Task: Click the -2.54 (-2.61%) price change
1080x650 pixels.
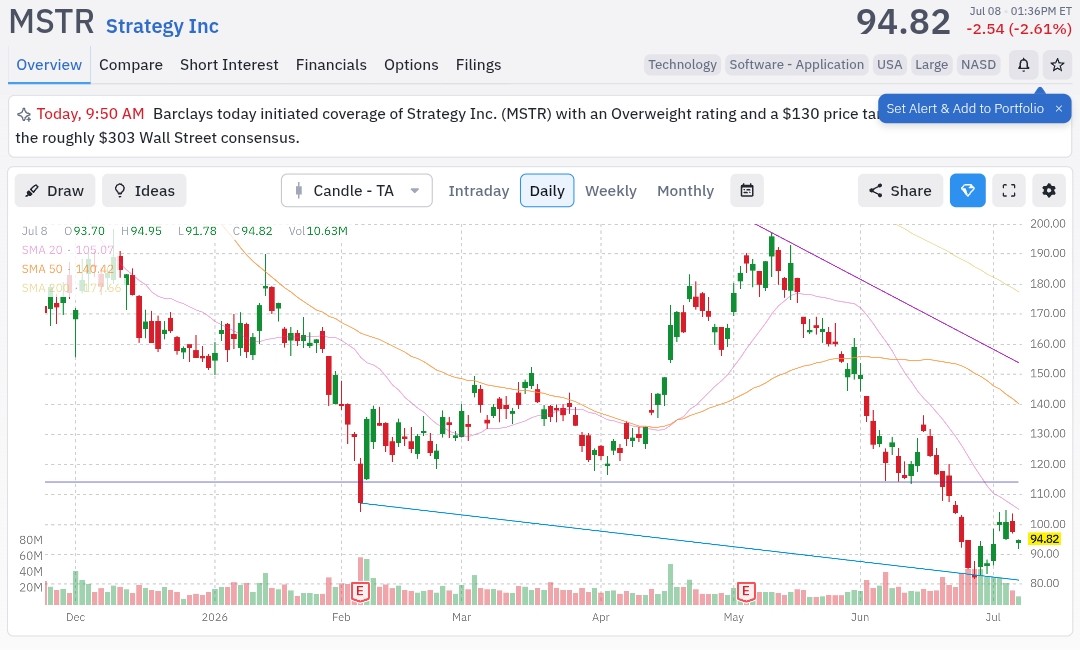Action: (1019, 29)
